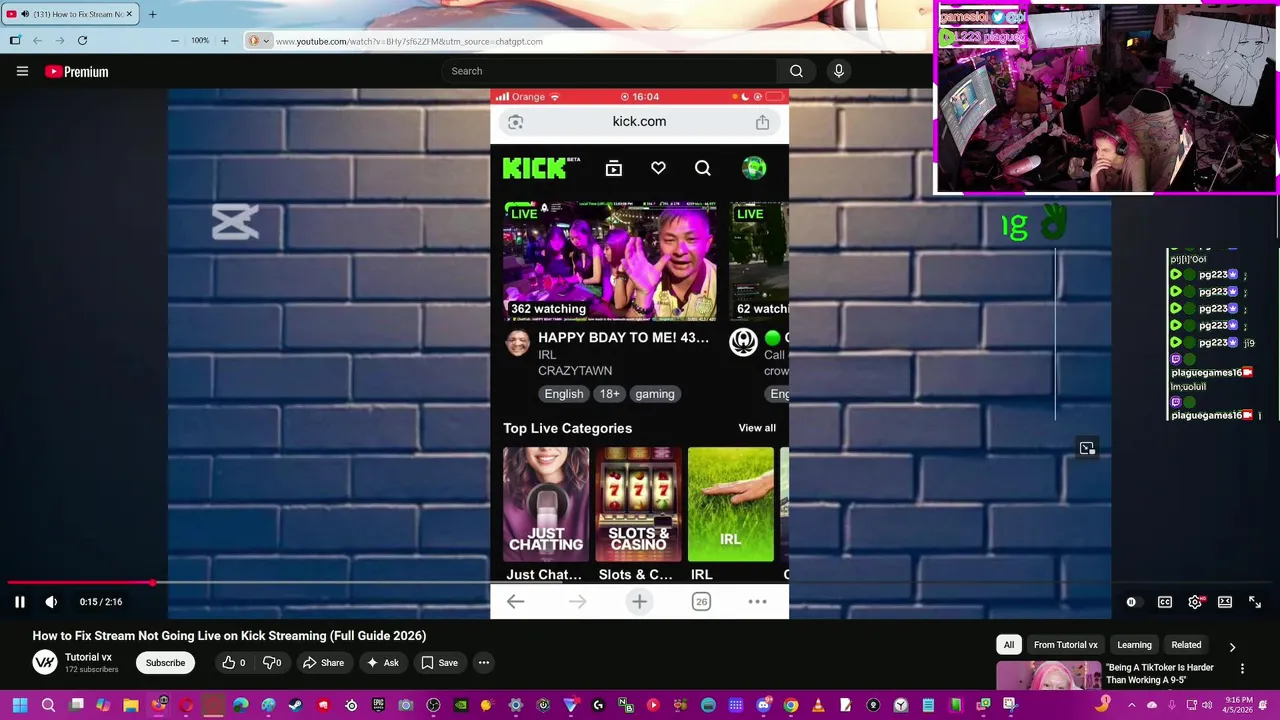The image size is (1280, 720).
Task: Click the youtube.com address bar URL
Action: [409, 41]
